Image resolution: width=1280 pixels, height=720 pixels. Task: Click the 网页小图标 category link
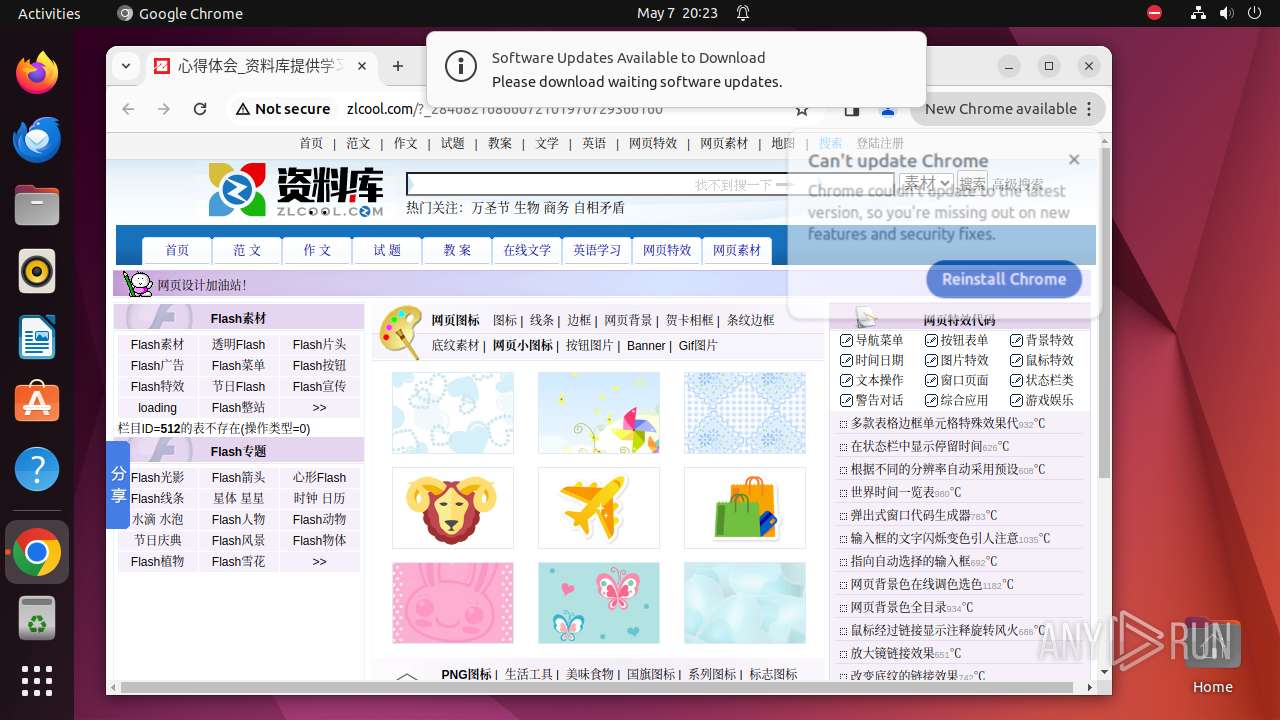tap(522, 346)
